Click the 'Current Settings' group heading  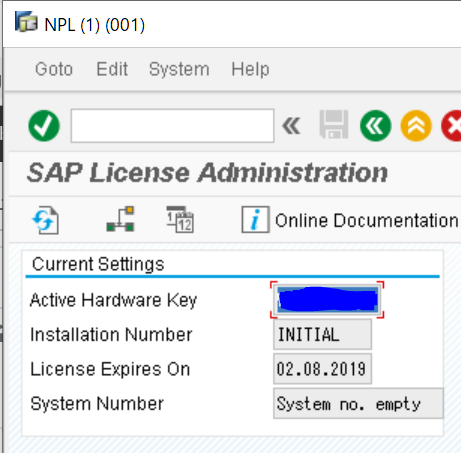tap(98, 264)
